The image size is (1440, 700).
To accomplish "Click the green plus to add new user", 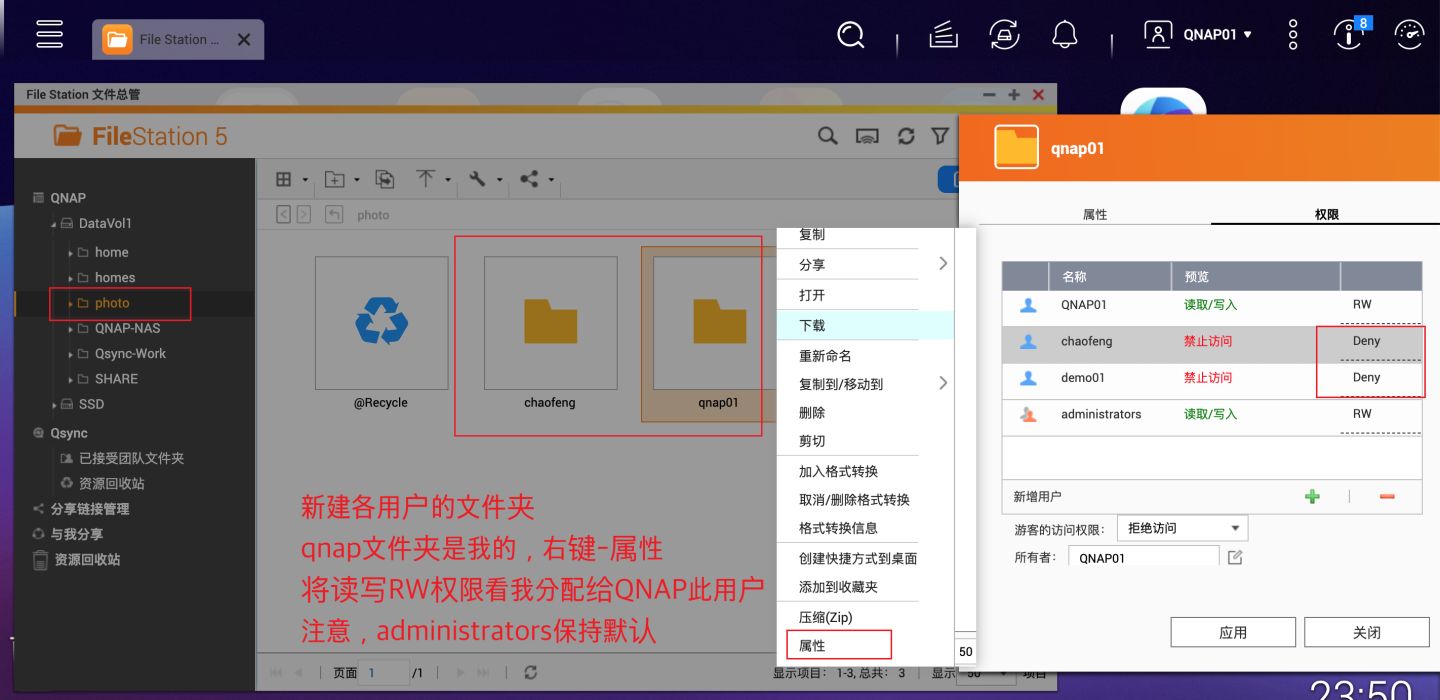I will 1312,496.
